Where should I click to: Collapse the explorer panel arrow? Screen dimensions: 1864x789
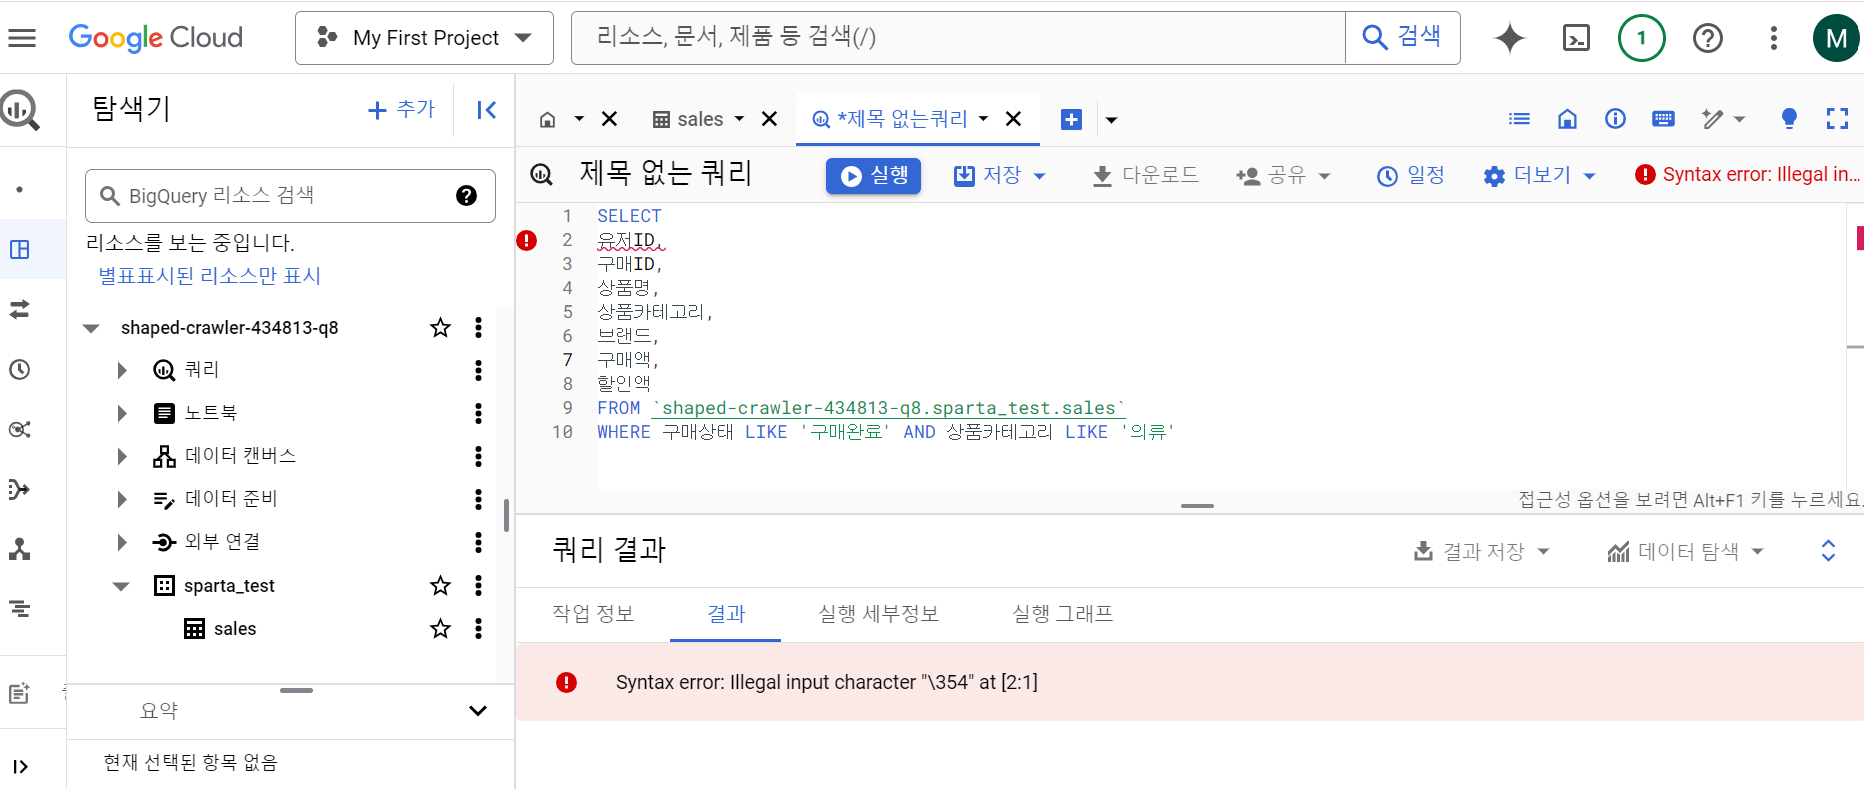(x=487, y=110)
